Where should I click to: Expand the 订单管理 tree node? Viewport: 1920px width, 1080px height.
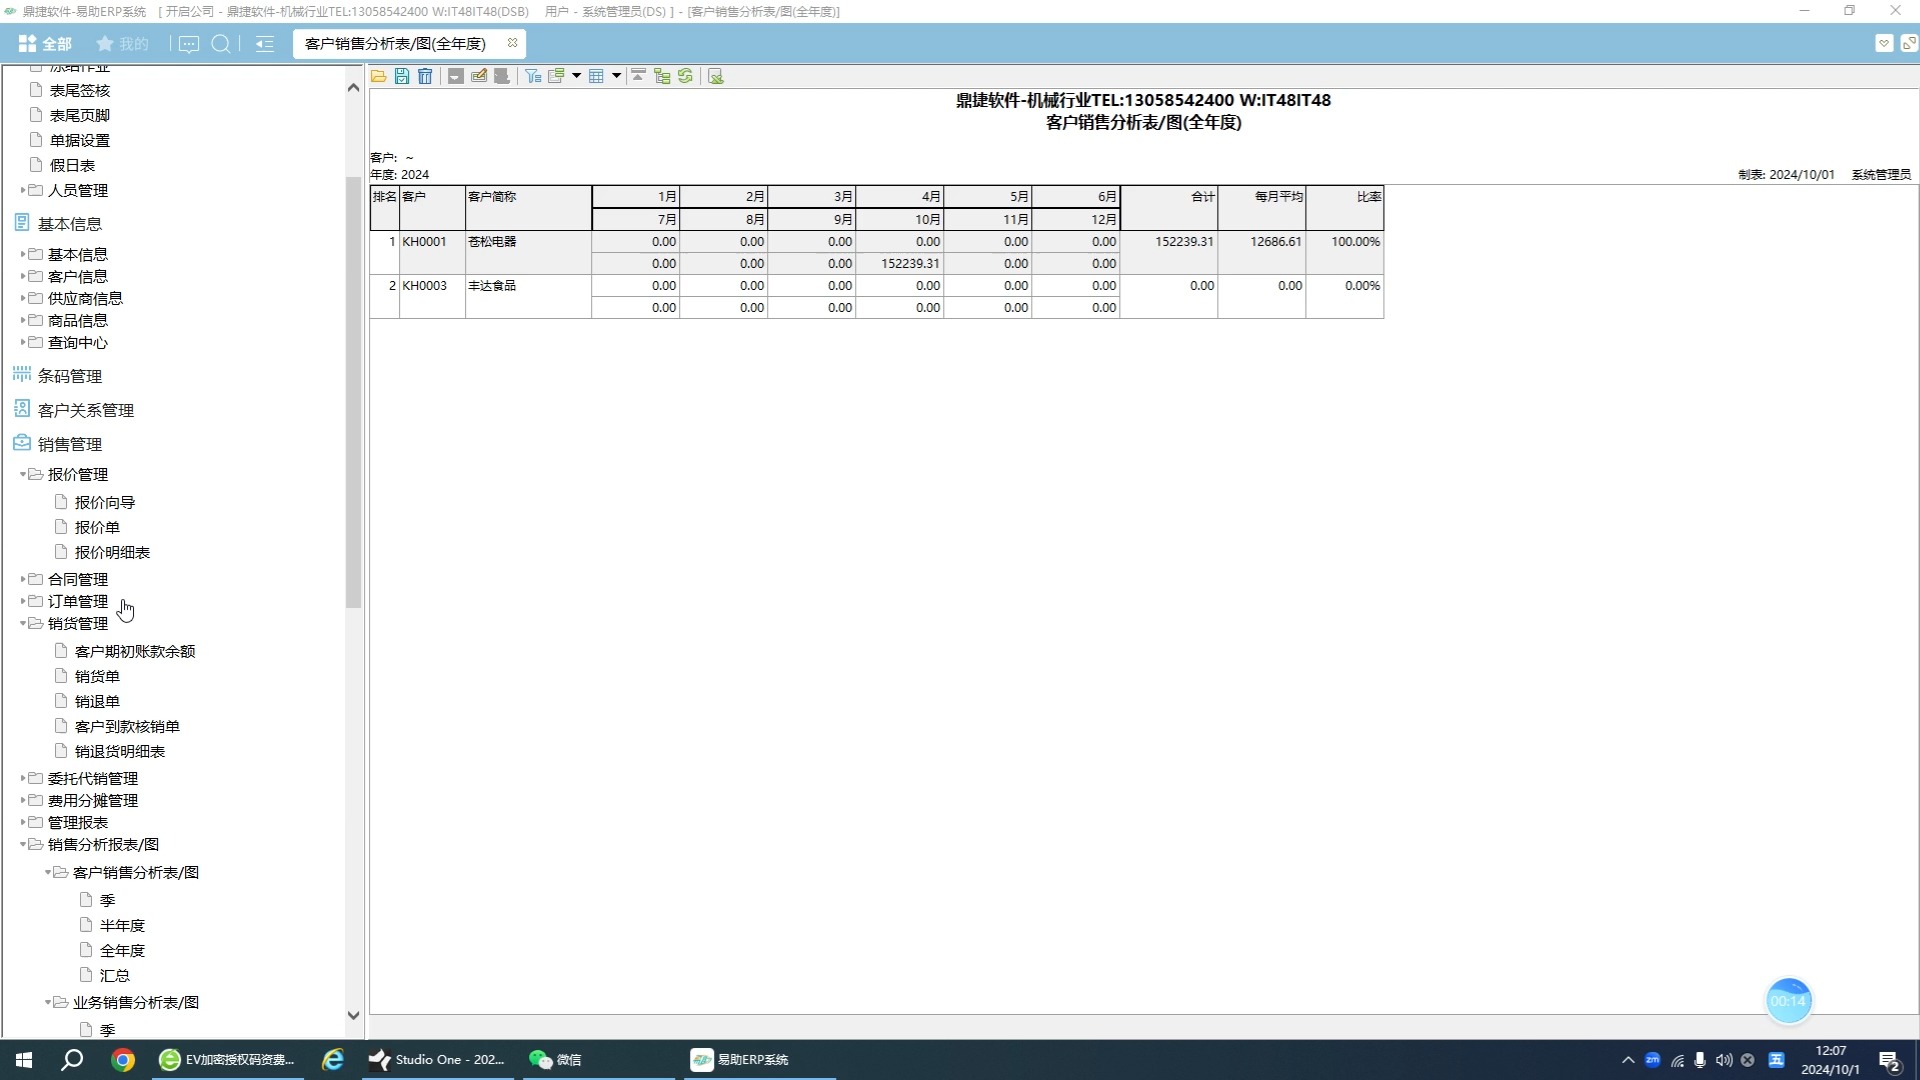click(23, 601)
